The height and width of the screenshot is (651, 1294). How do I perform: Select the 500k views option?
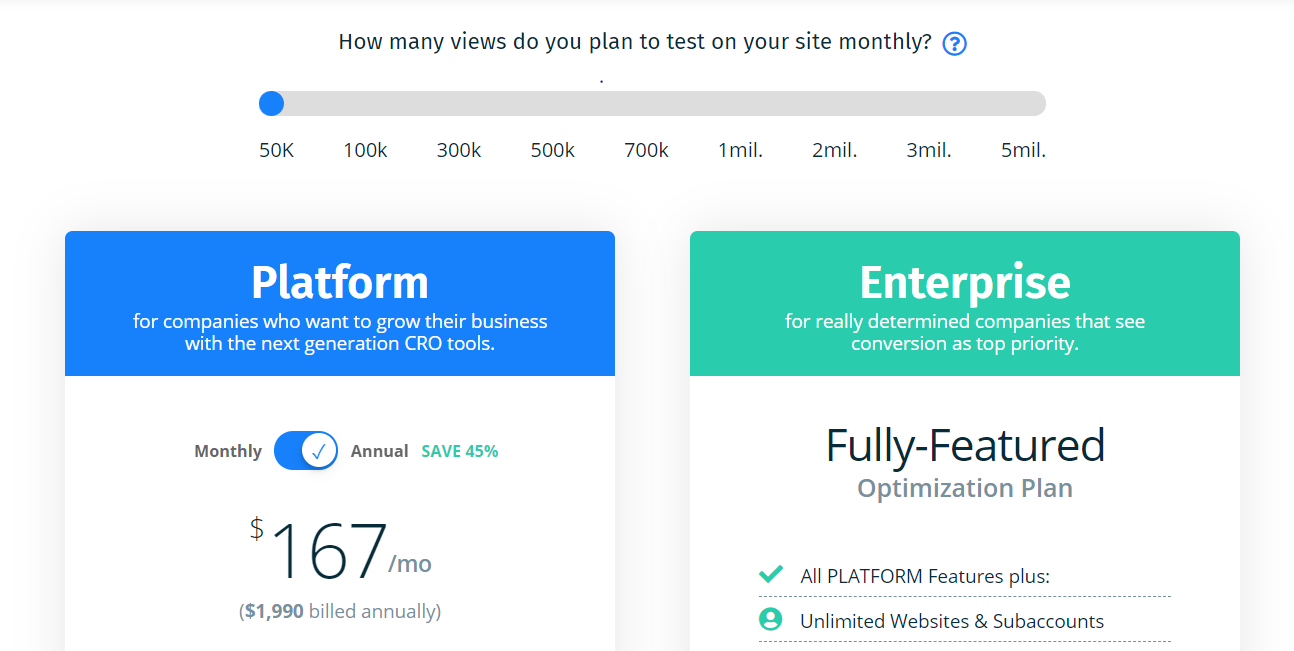[552, 149]
